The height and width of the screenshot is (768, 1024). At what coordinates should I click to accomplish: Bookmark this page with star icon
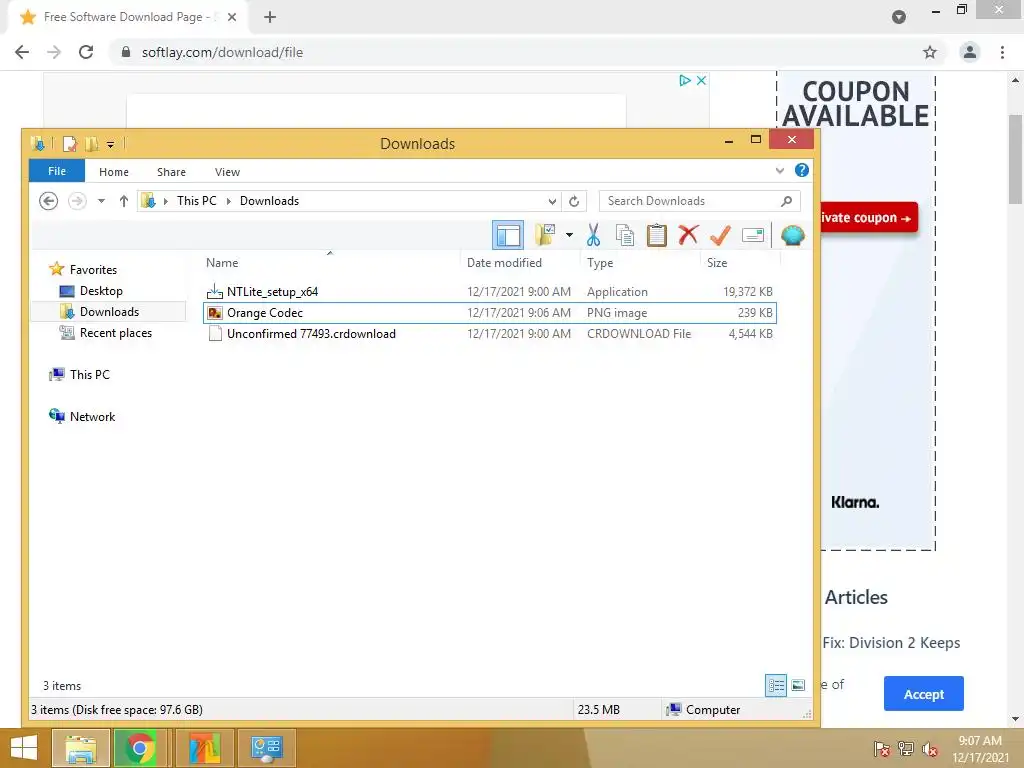[930, 52]
